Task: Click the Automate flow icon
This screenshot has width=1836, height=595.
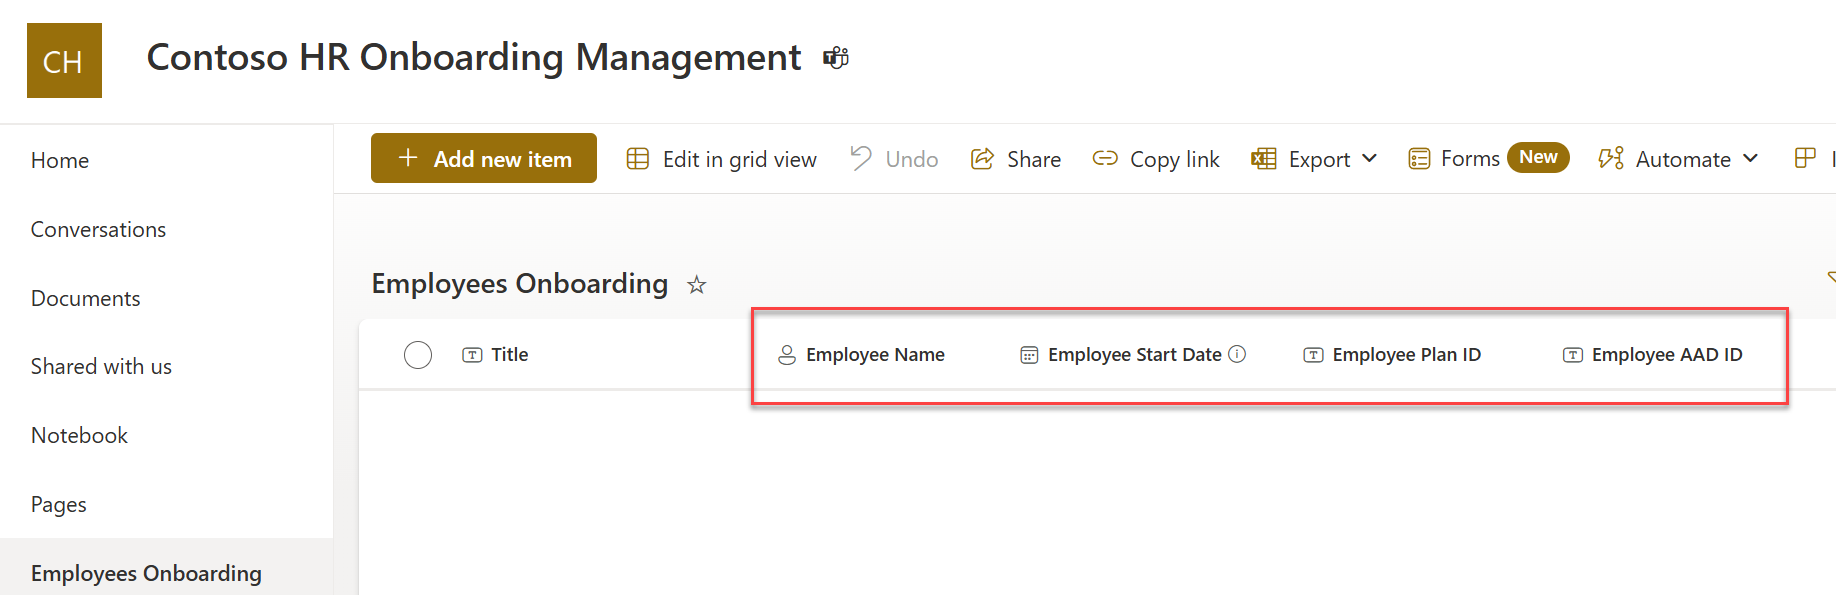Action: [1611, 158]
